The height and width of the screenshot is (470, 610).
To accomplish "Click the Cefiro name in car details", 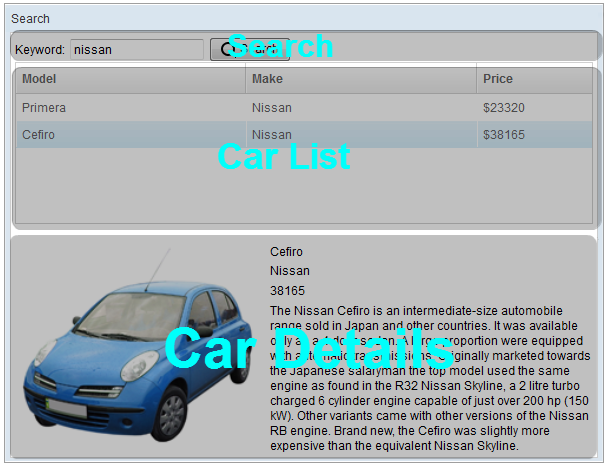I will pos(286,252).
